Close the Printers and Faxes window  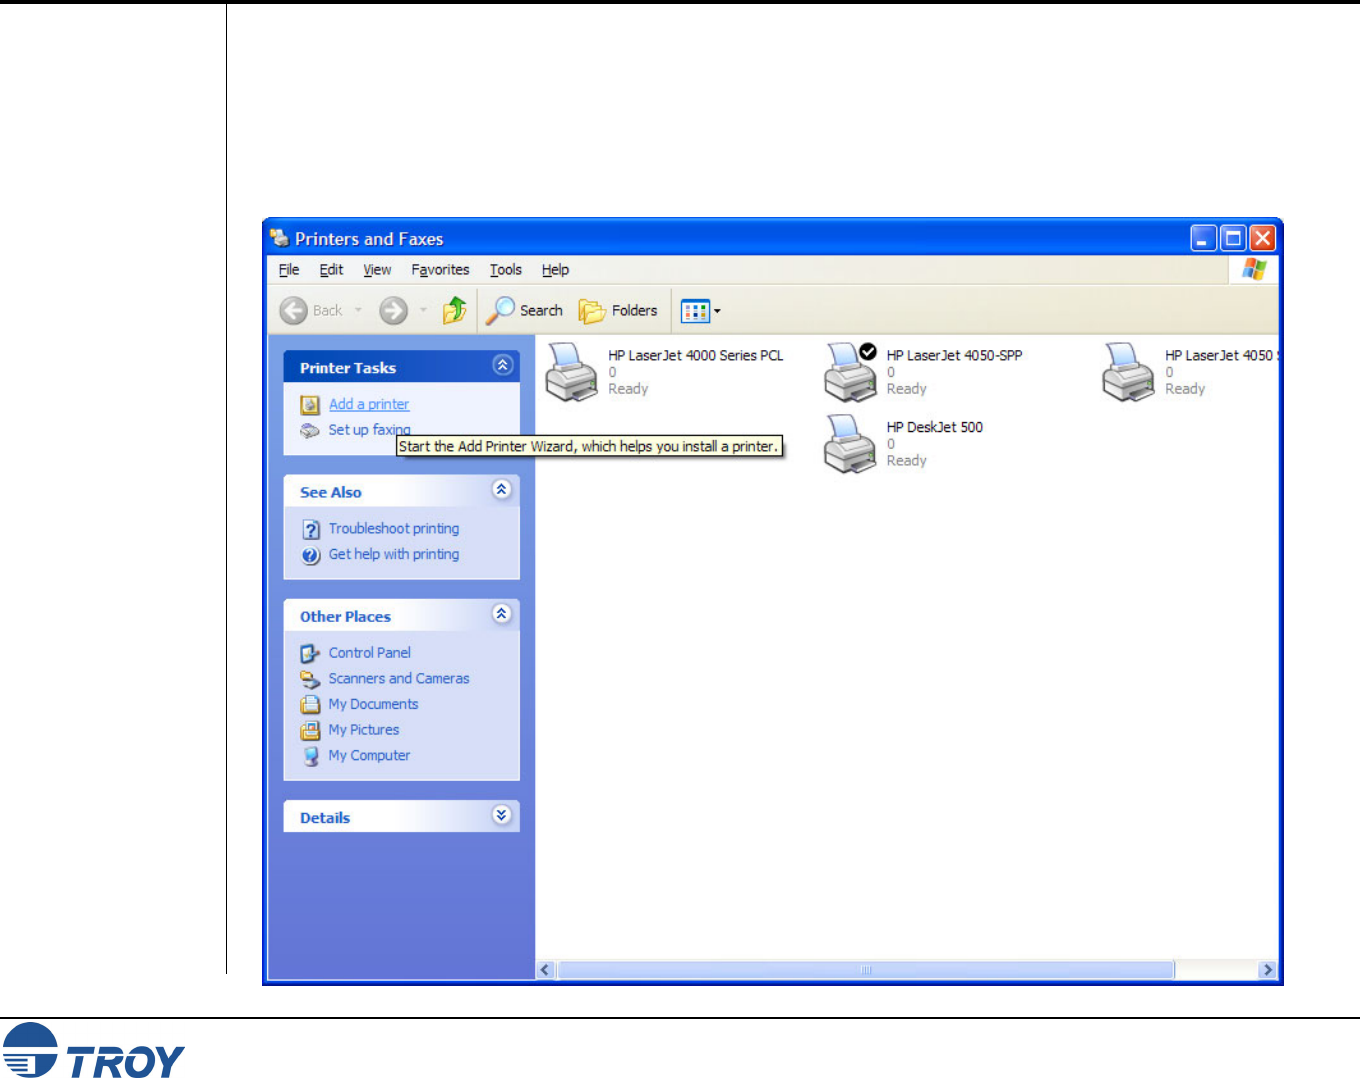coord(1263,238)
